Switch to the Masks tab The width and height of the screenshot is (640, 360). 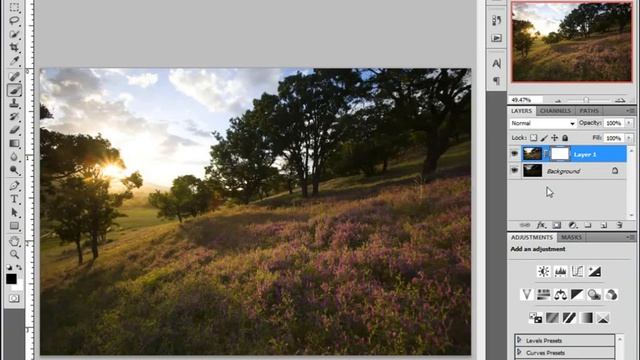(x=571, y=238)
